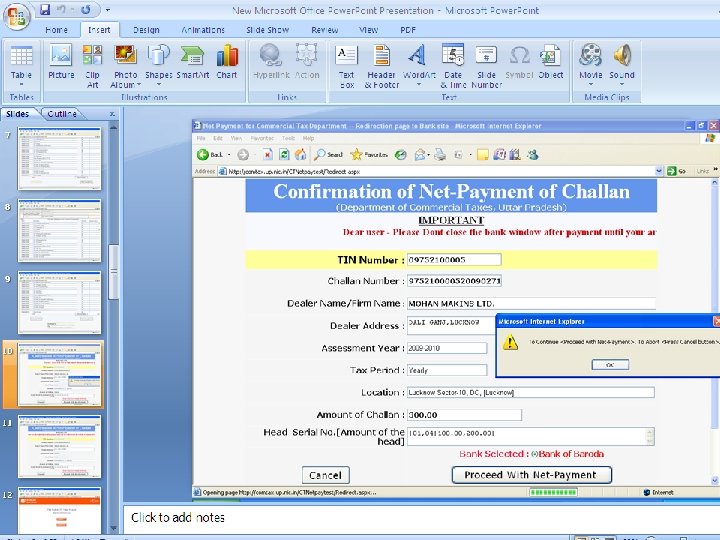Insert a Text Box

346,66
